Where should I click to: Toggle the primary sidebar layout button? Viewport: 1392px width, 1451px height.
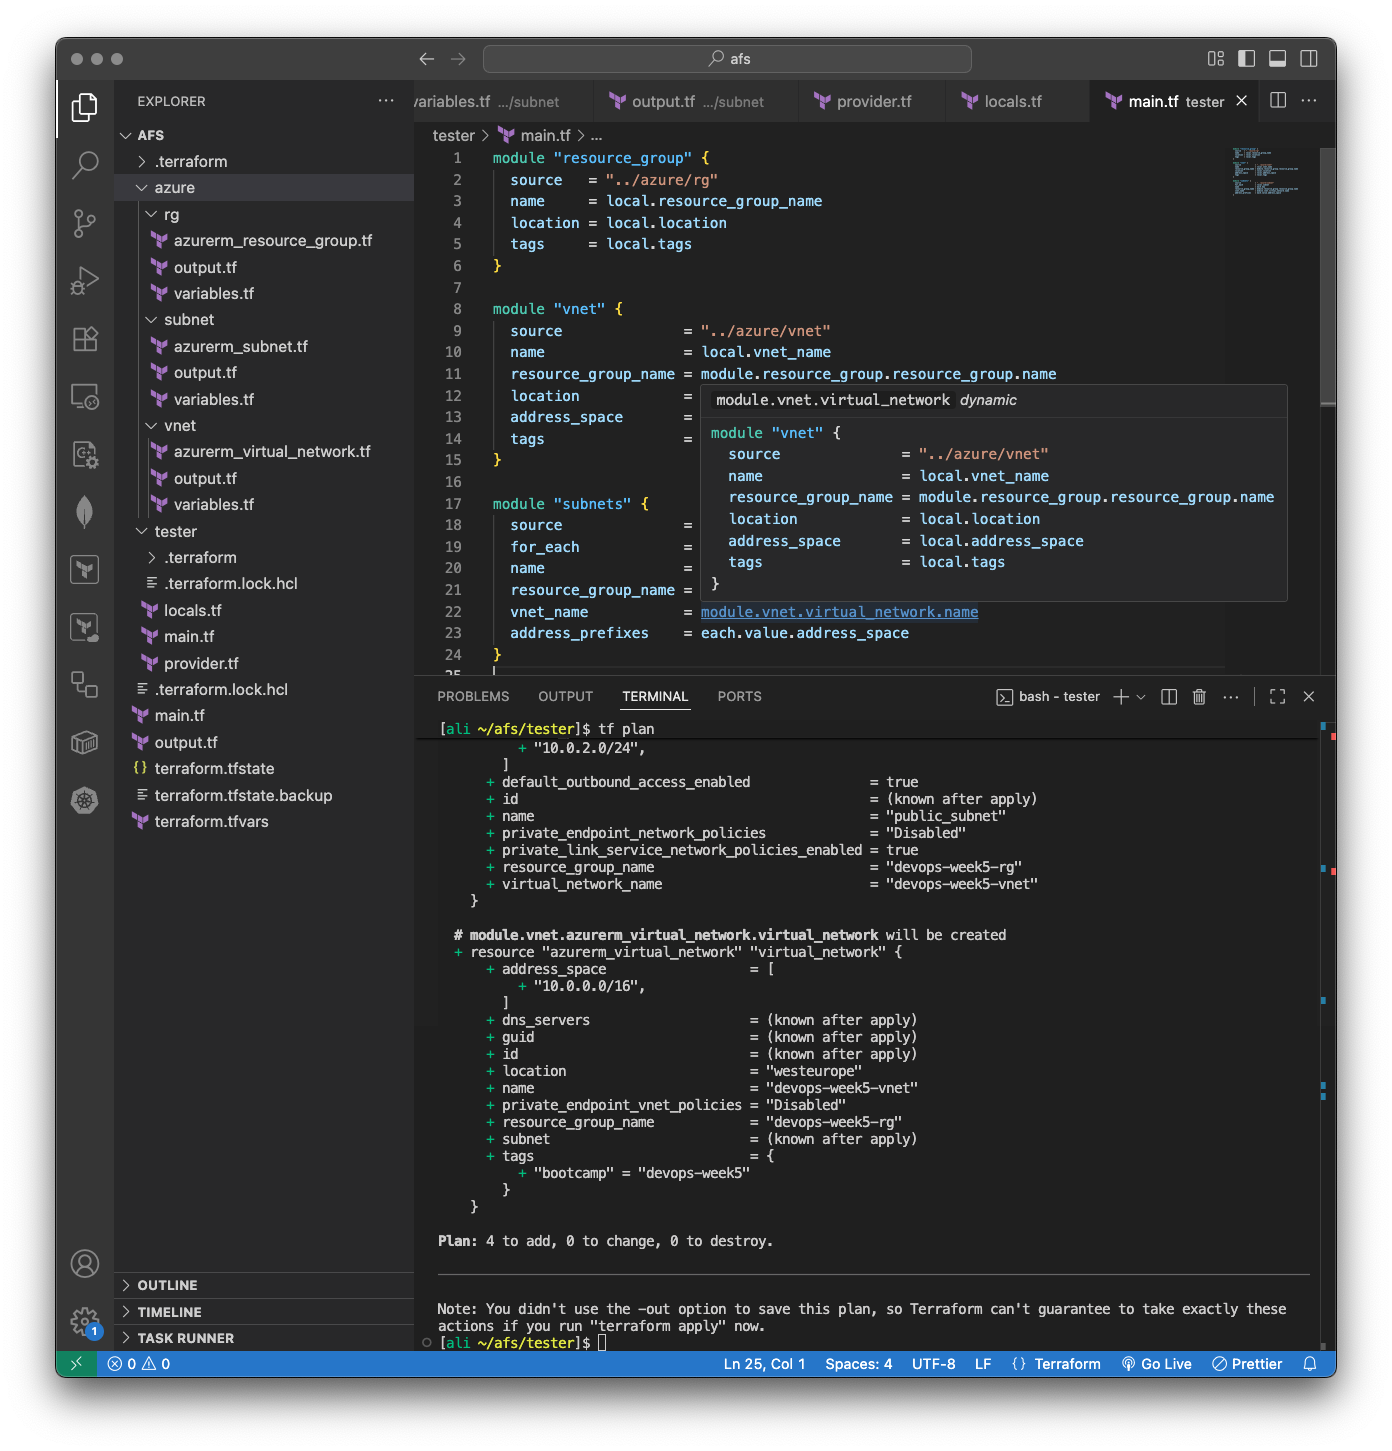1246,59
